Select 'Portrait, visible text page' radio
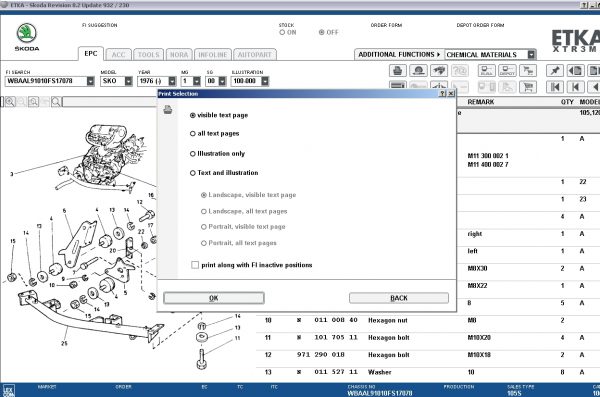This screenshot has height=397, width=600. click(204, 227)
